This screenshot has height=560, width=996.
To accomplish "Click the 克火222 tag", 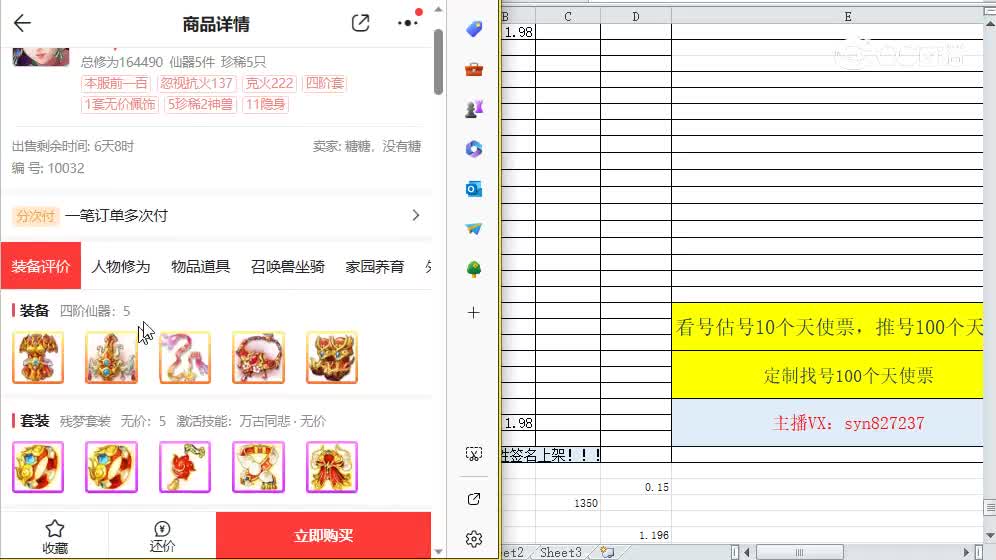I will (269, 83).
